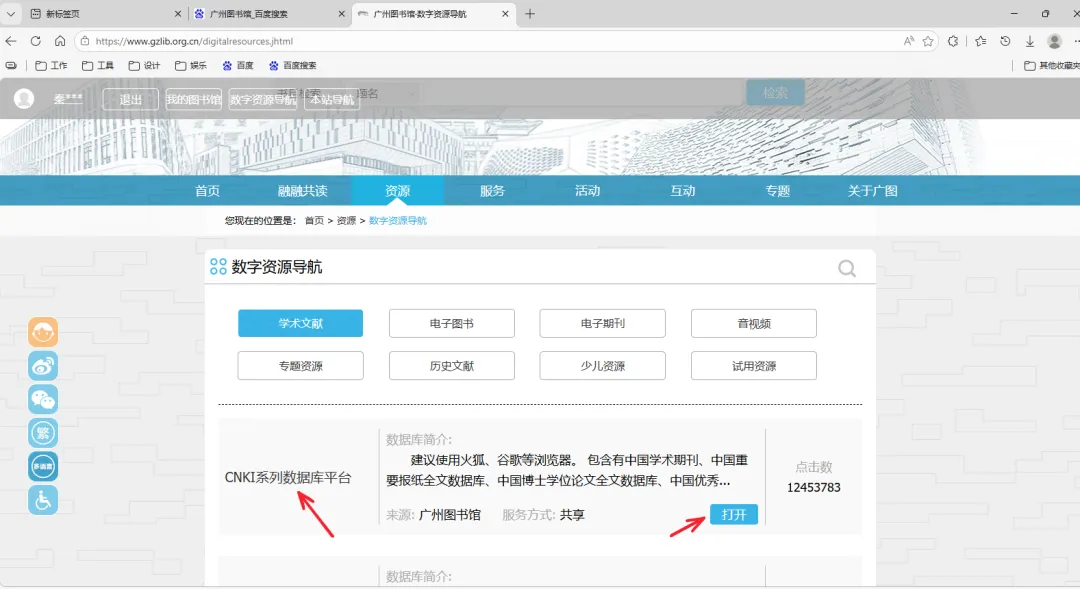This screenshot has height=589, width=1080.
Task: Click the magnifier search icon in 数字资源导航 panel
Action: point(847,268)
